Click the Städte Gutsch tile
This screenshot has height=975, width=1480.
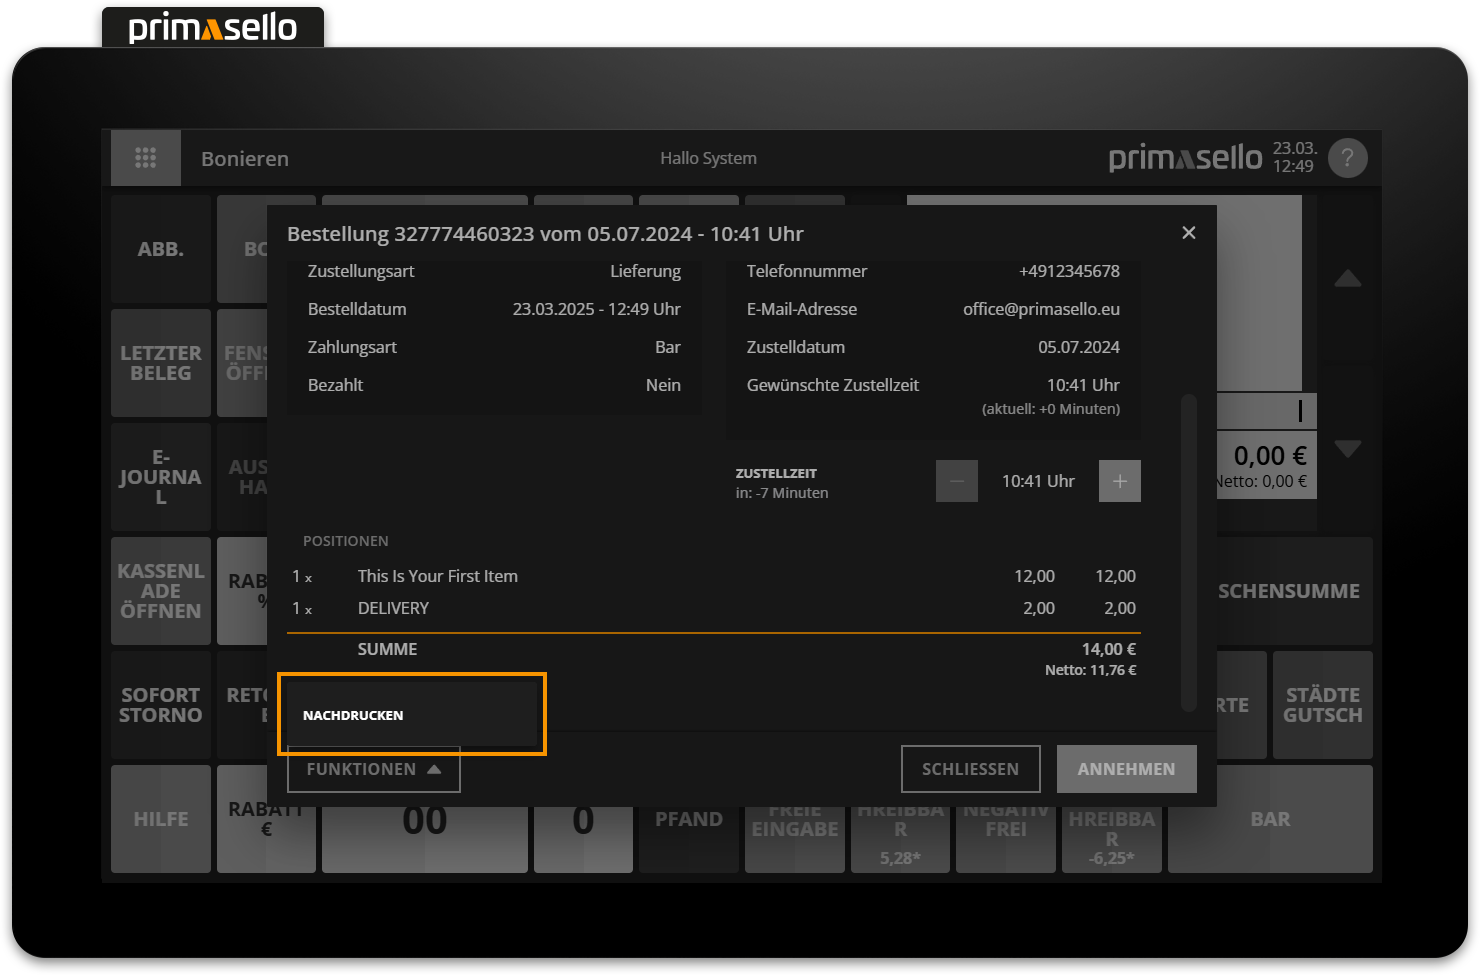pos(1322,705)
